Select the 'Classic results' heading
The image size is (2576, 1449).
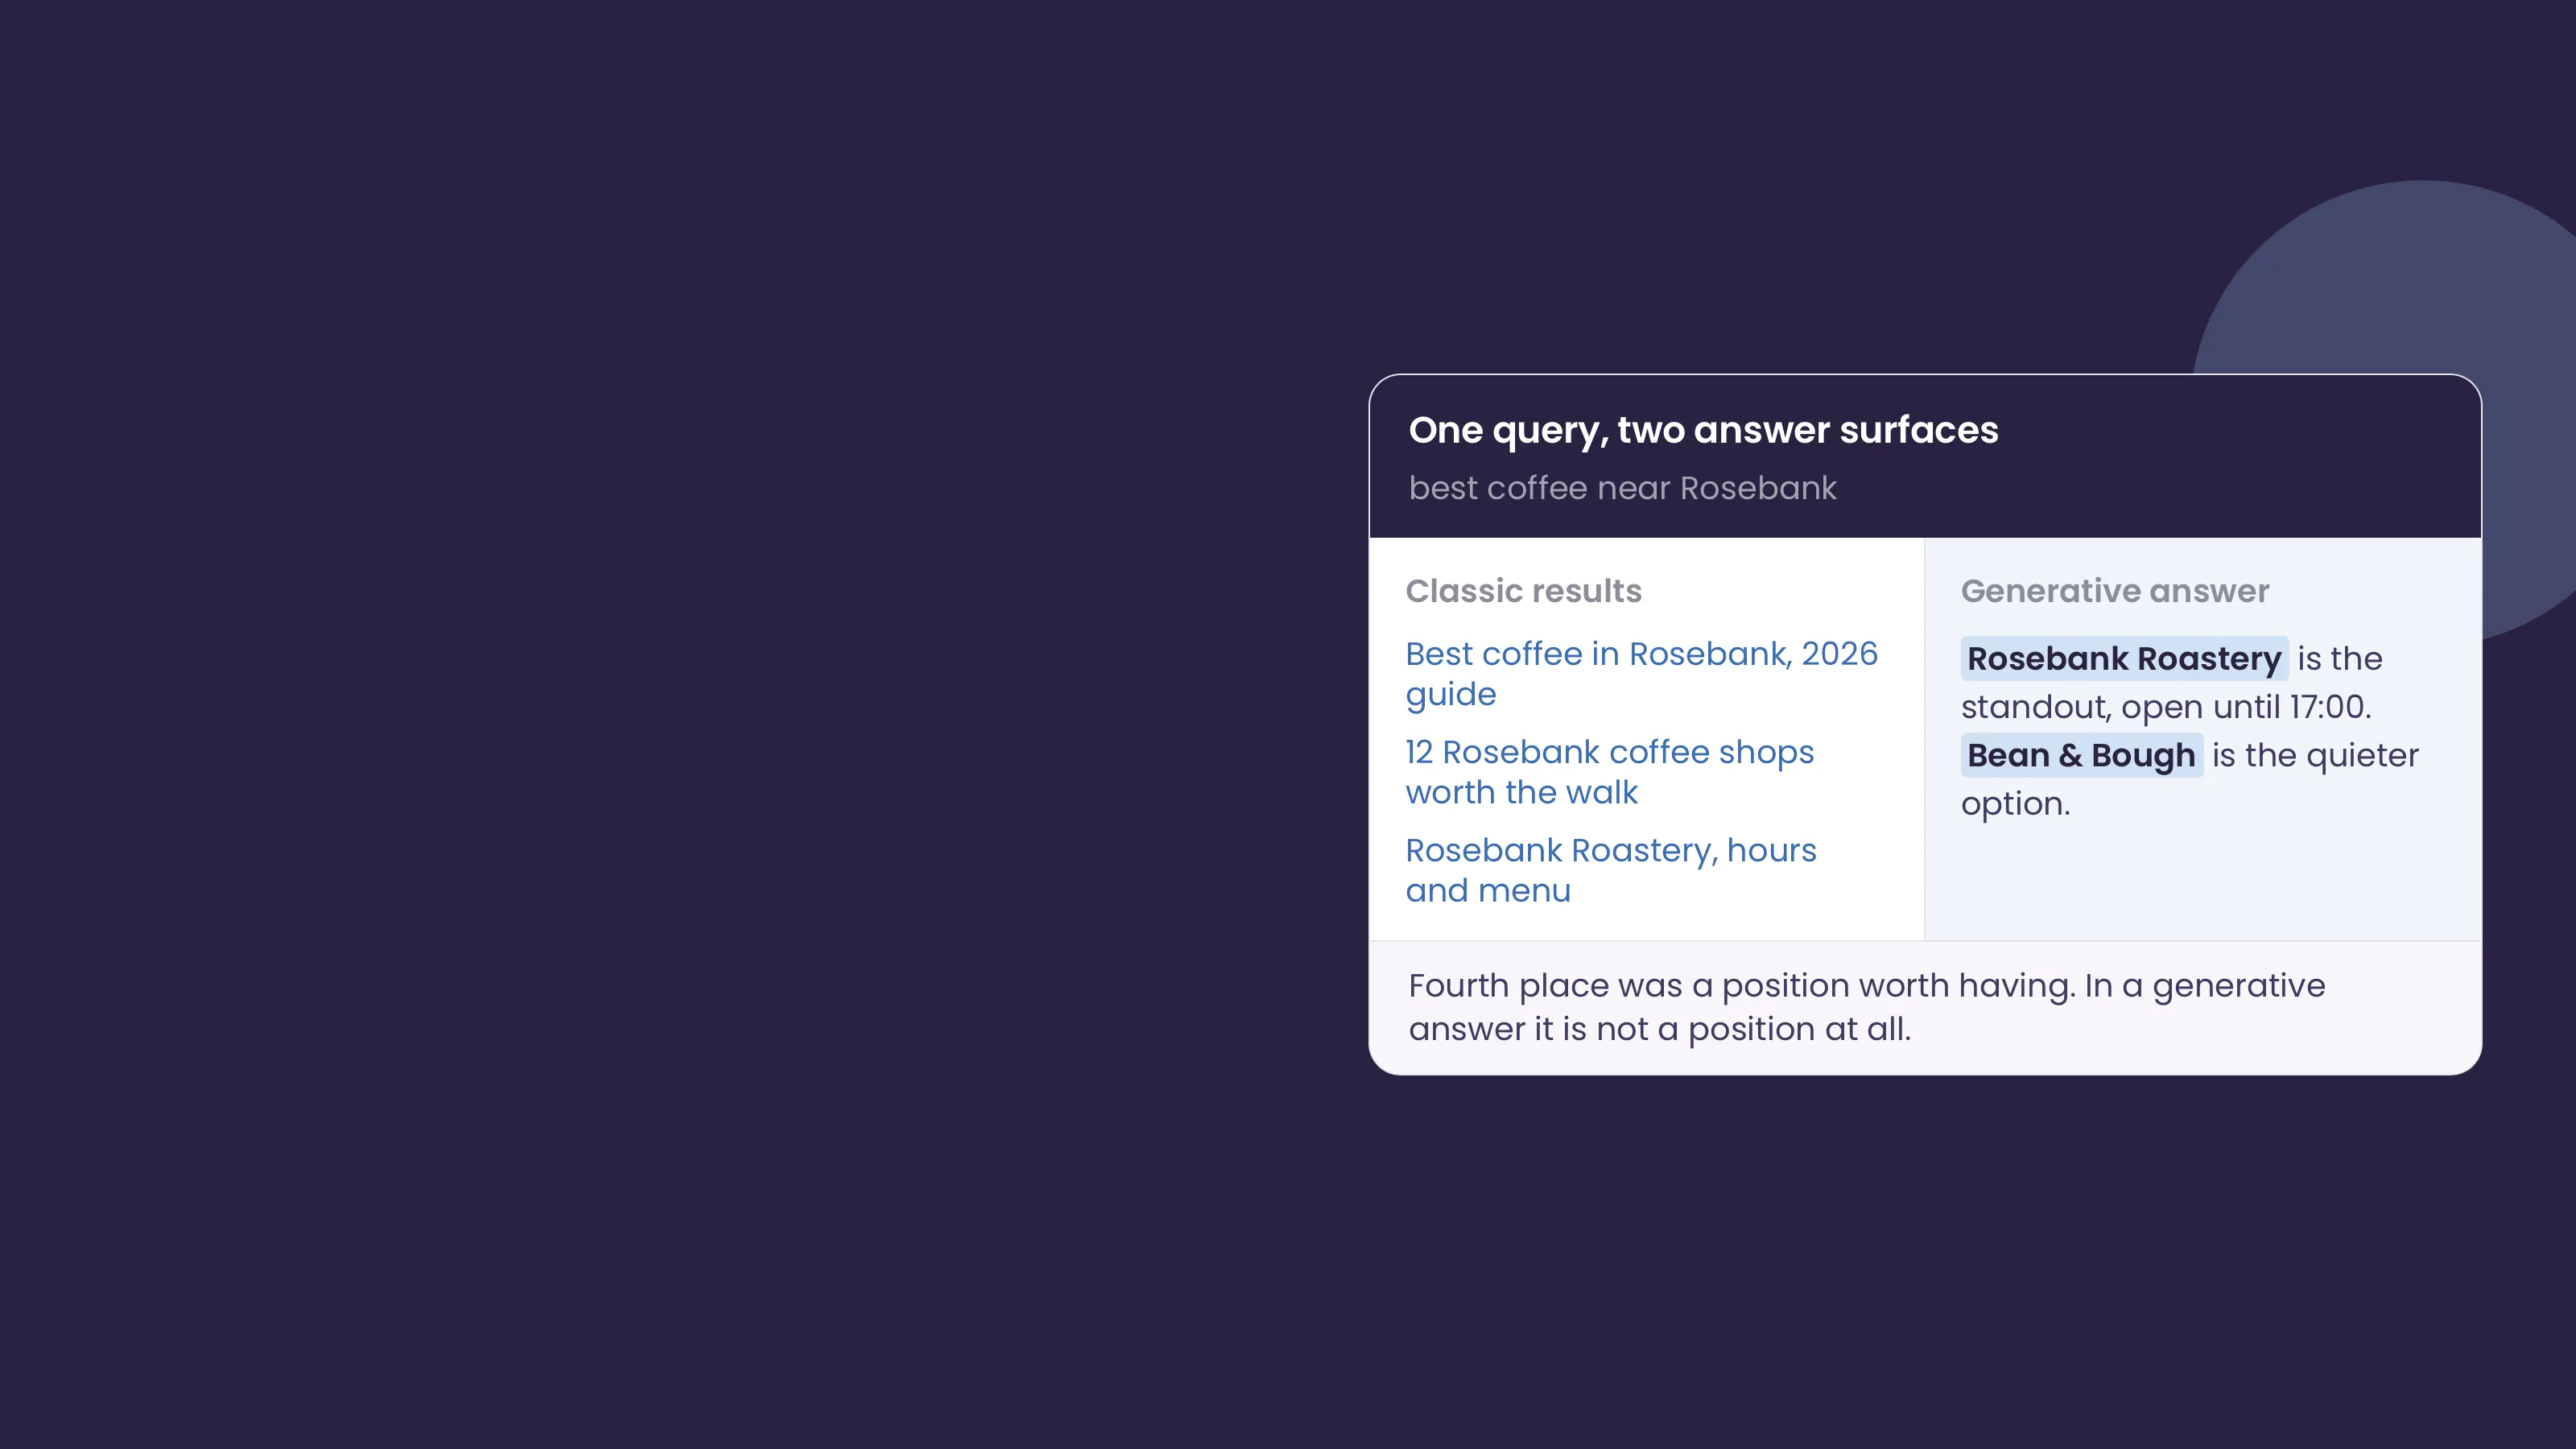(x=1523, y=591)
